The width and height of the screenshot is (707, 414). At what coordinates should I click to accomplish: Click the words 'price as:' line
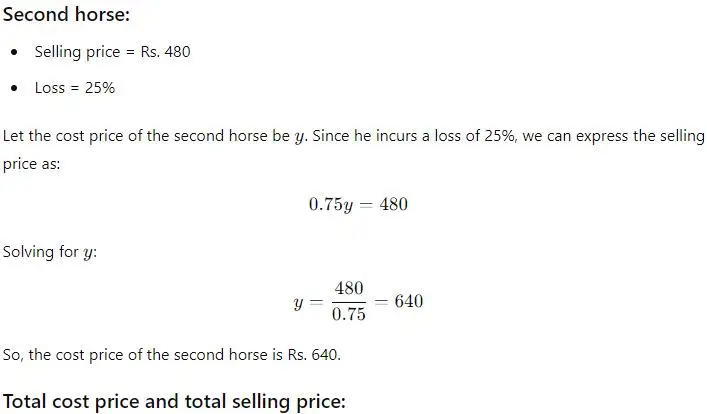pyautogui.click(x=31, y=164)
